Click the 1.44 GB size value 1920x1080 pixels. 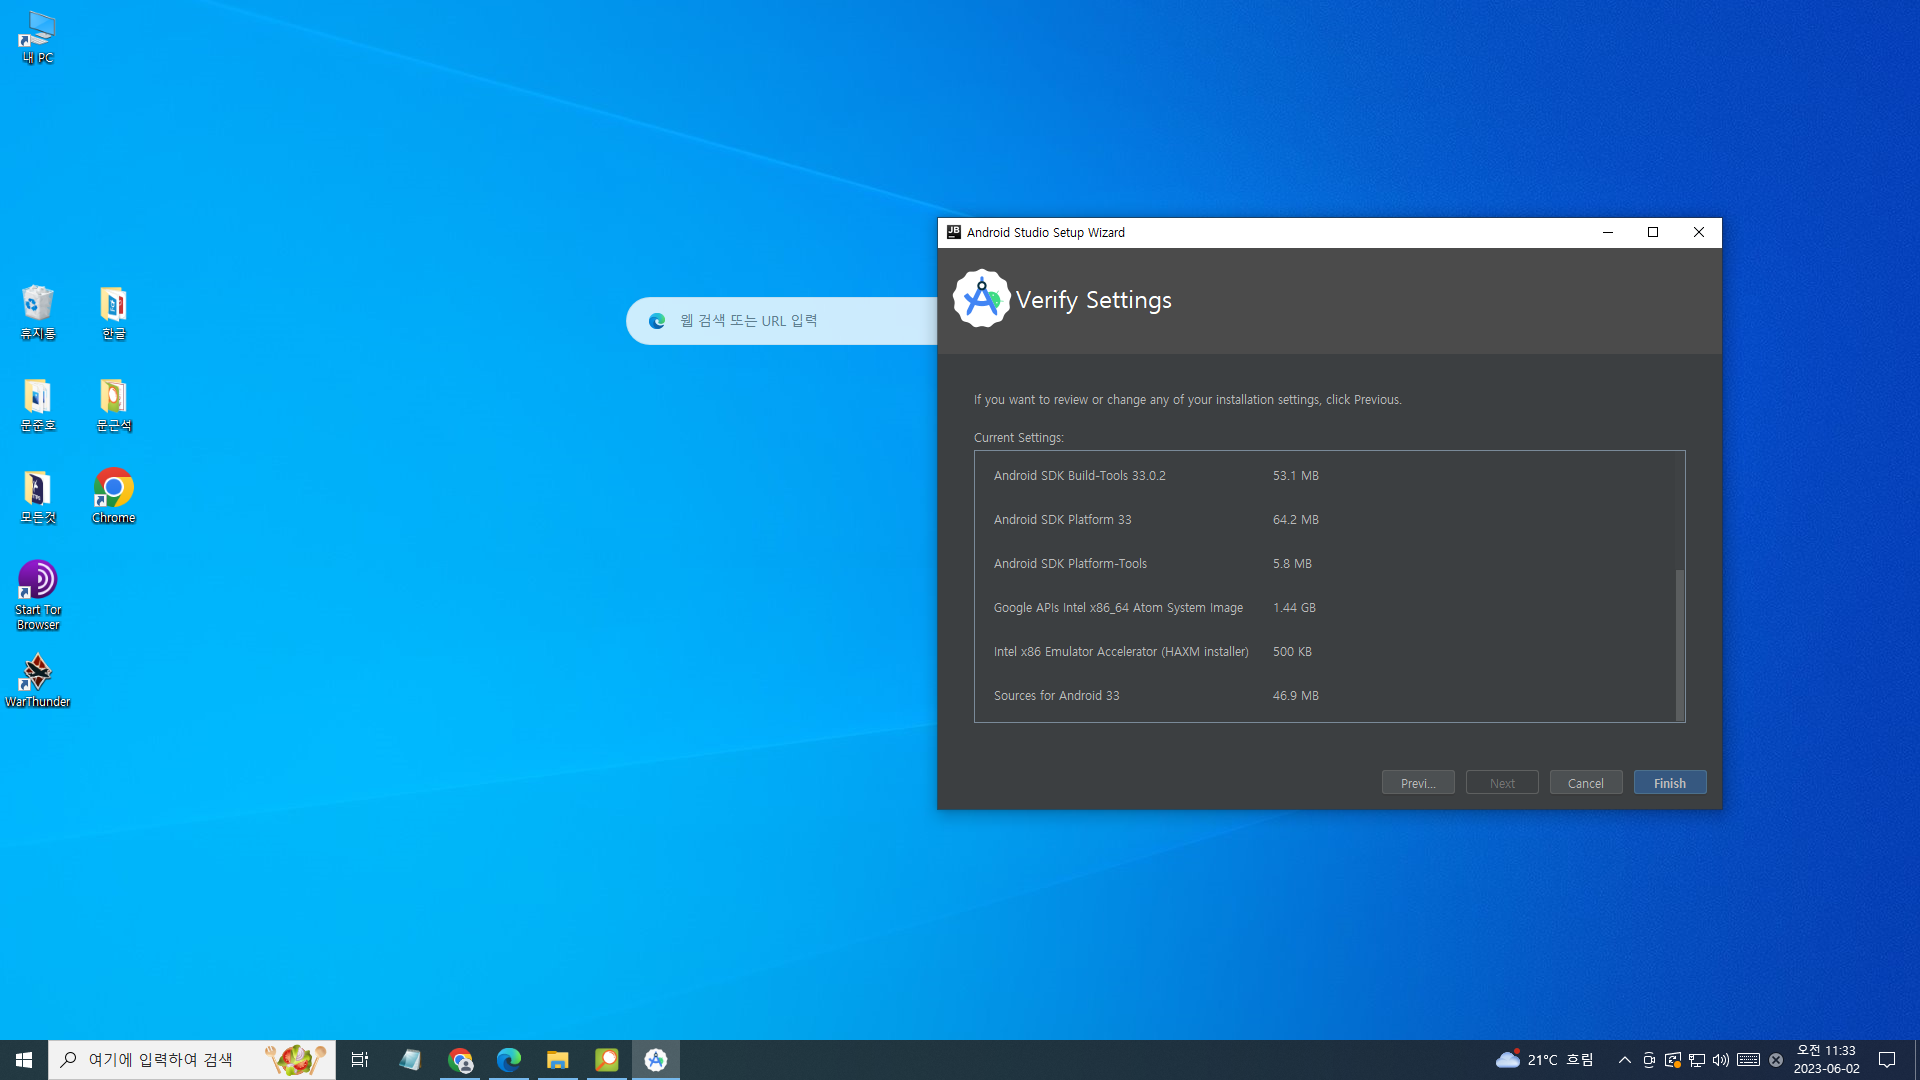pyautogui.click(x=1294, y=608)
